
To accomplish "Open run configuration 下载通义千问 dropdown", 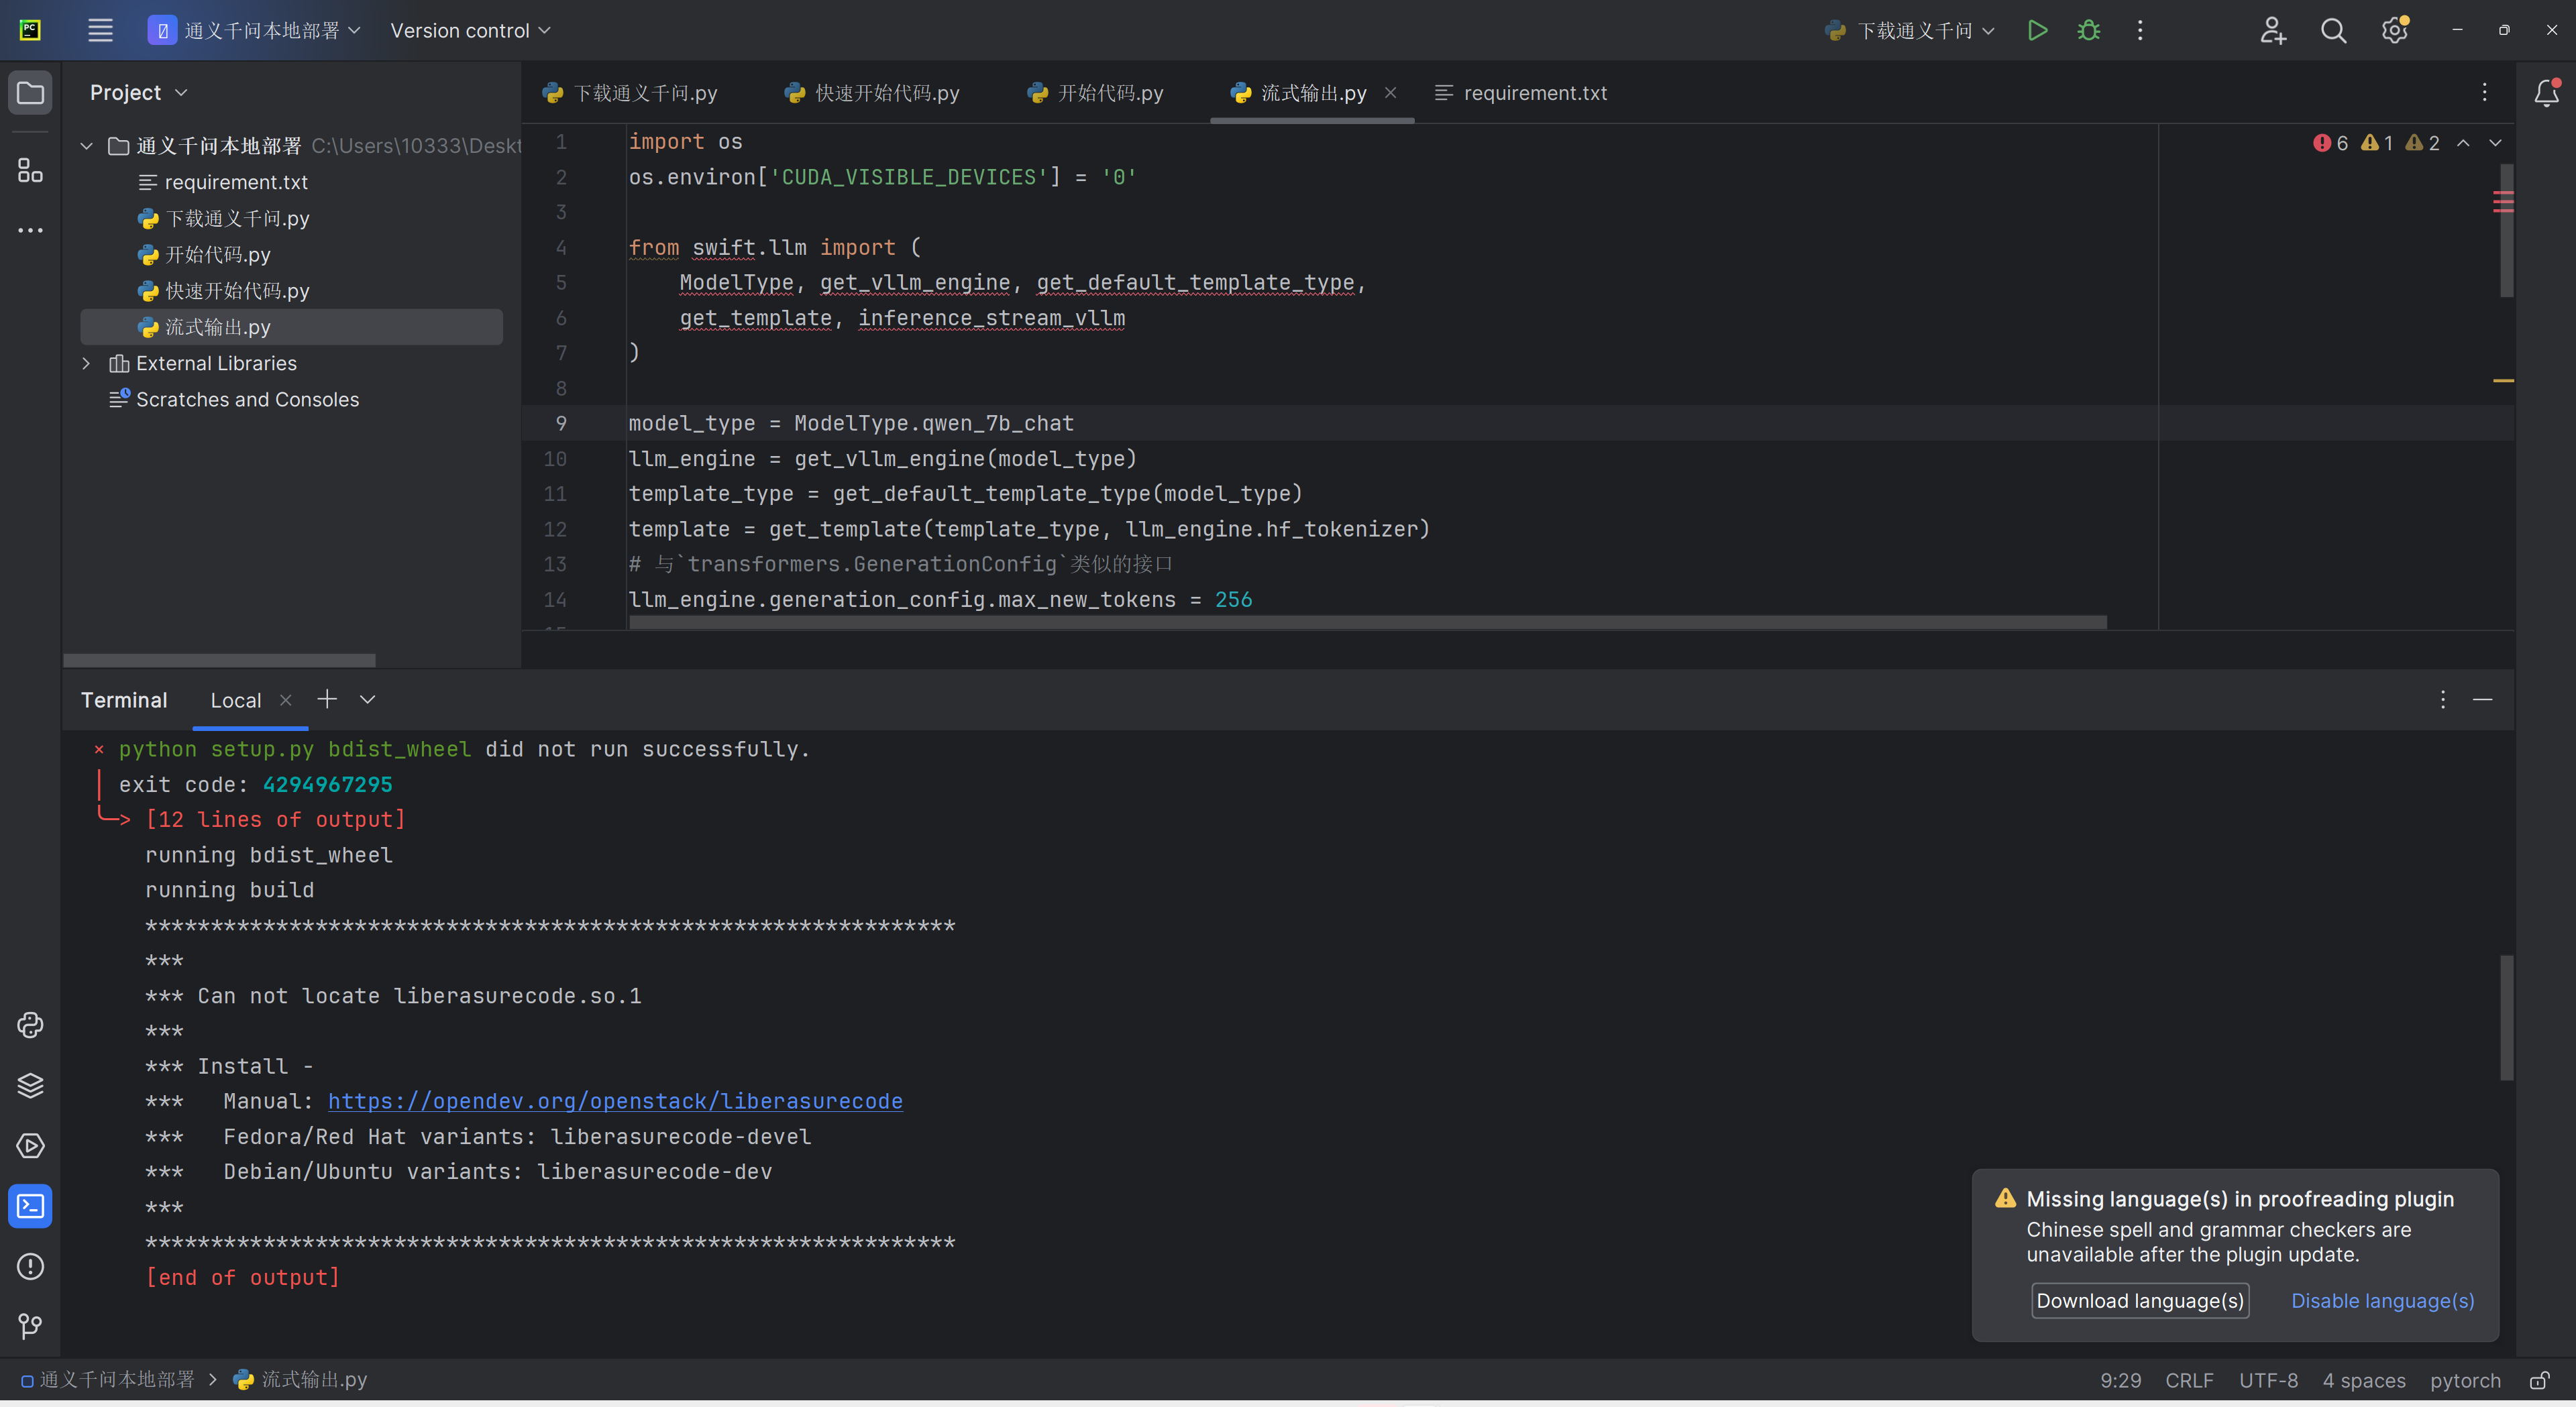I will click(1910, 30).
